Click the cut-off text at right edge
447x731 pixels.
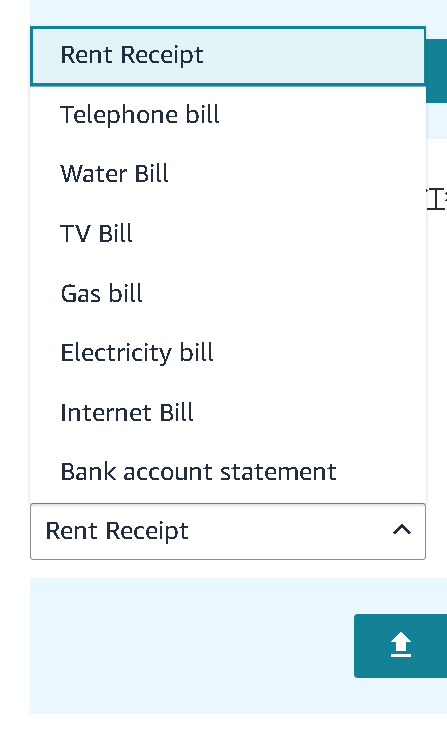[x=437, y=200]
